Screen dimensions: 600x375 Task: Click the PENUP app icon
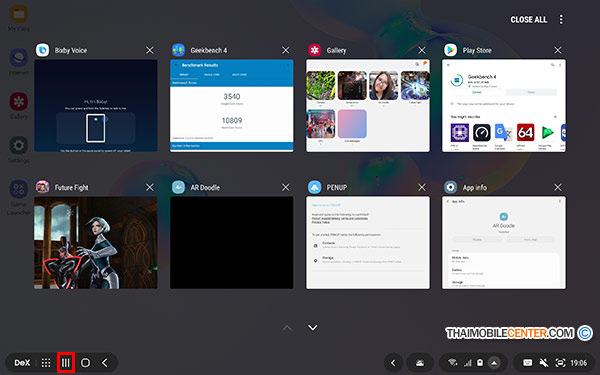click(x=315, y=187)
